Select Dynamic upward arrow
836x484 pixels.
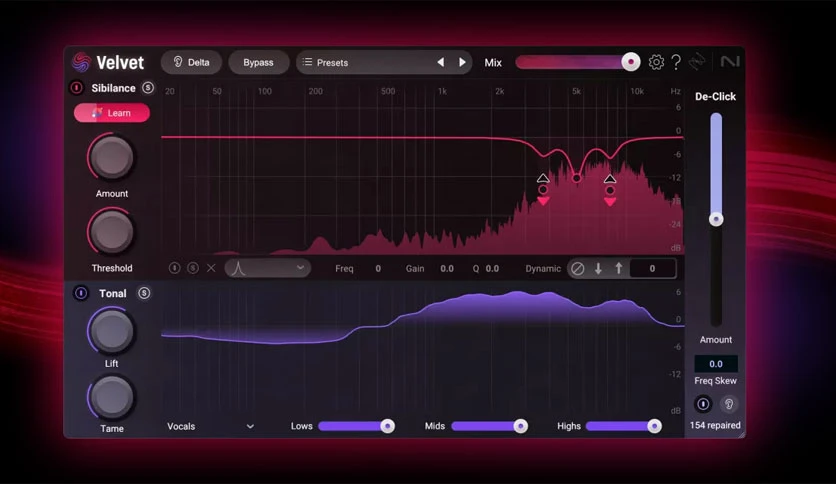(x=618, y=269)
